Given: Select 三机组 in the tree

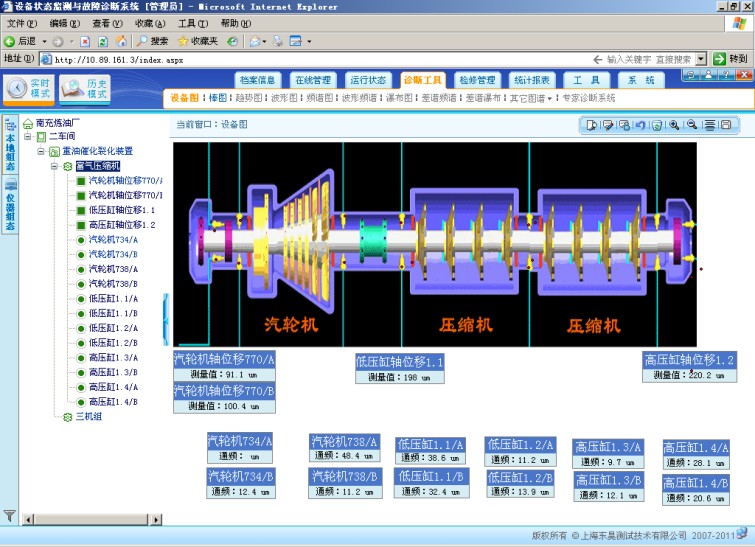Looking at the screenshot, I should [89, 417].
